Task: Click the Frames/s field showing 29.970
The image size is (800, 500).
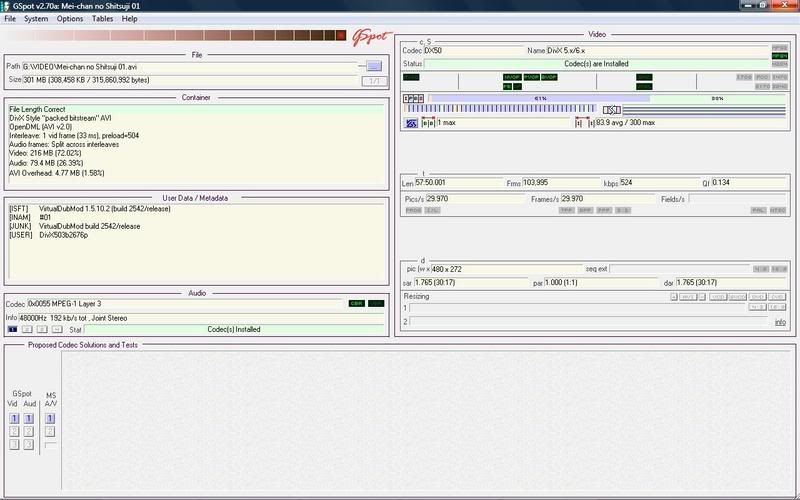Action: (x=608, y=199)
